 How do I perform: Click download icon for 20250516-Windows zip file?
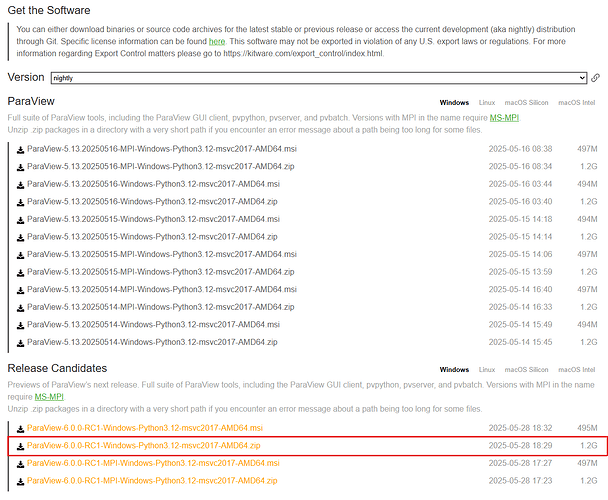pos(21,202)
